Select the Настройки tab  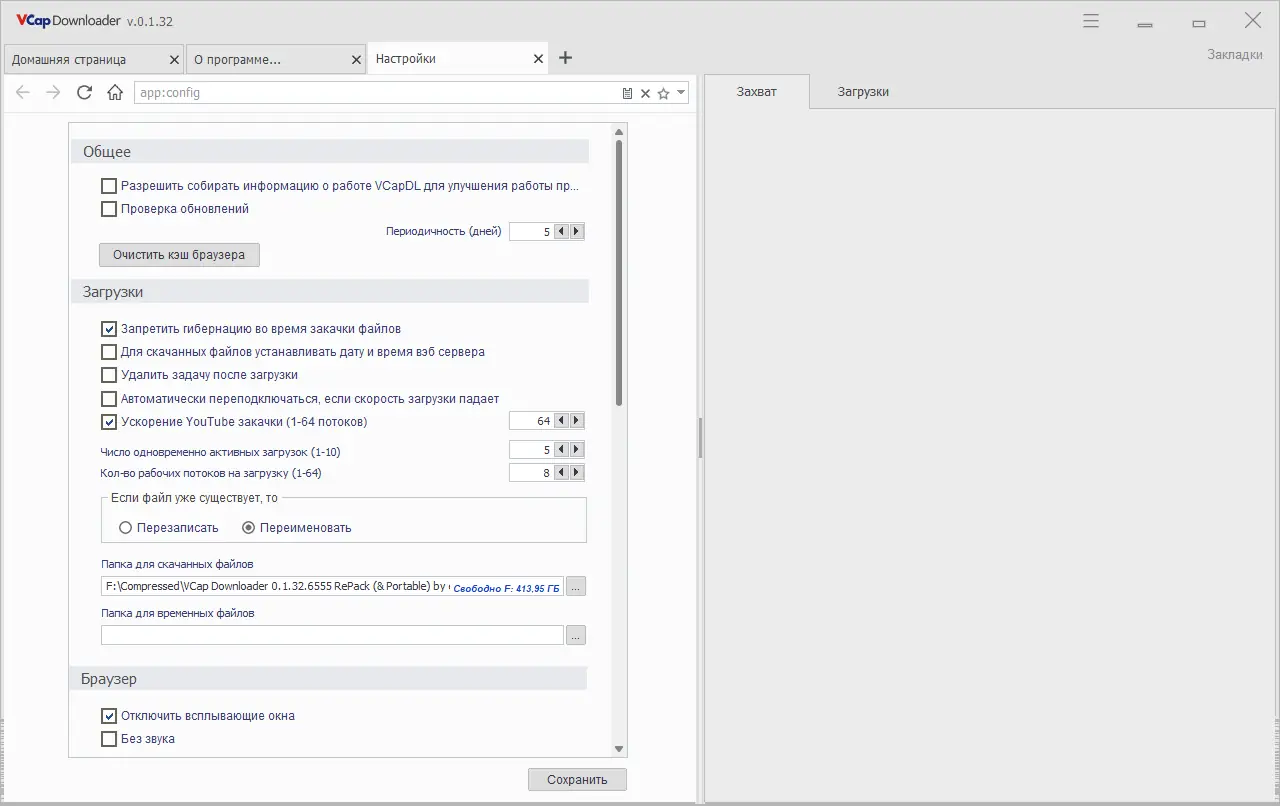pyautogui.click(x=458, y=59)
